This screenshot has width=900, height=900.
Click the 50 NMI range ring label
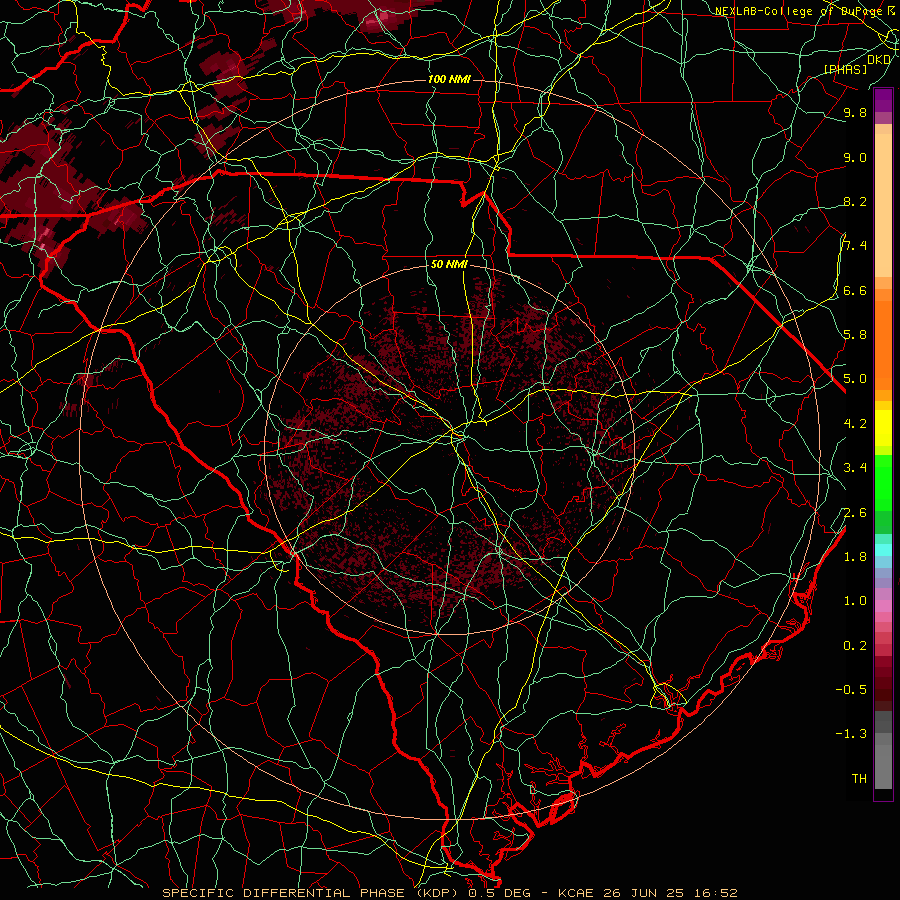pos(449,265)
